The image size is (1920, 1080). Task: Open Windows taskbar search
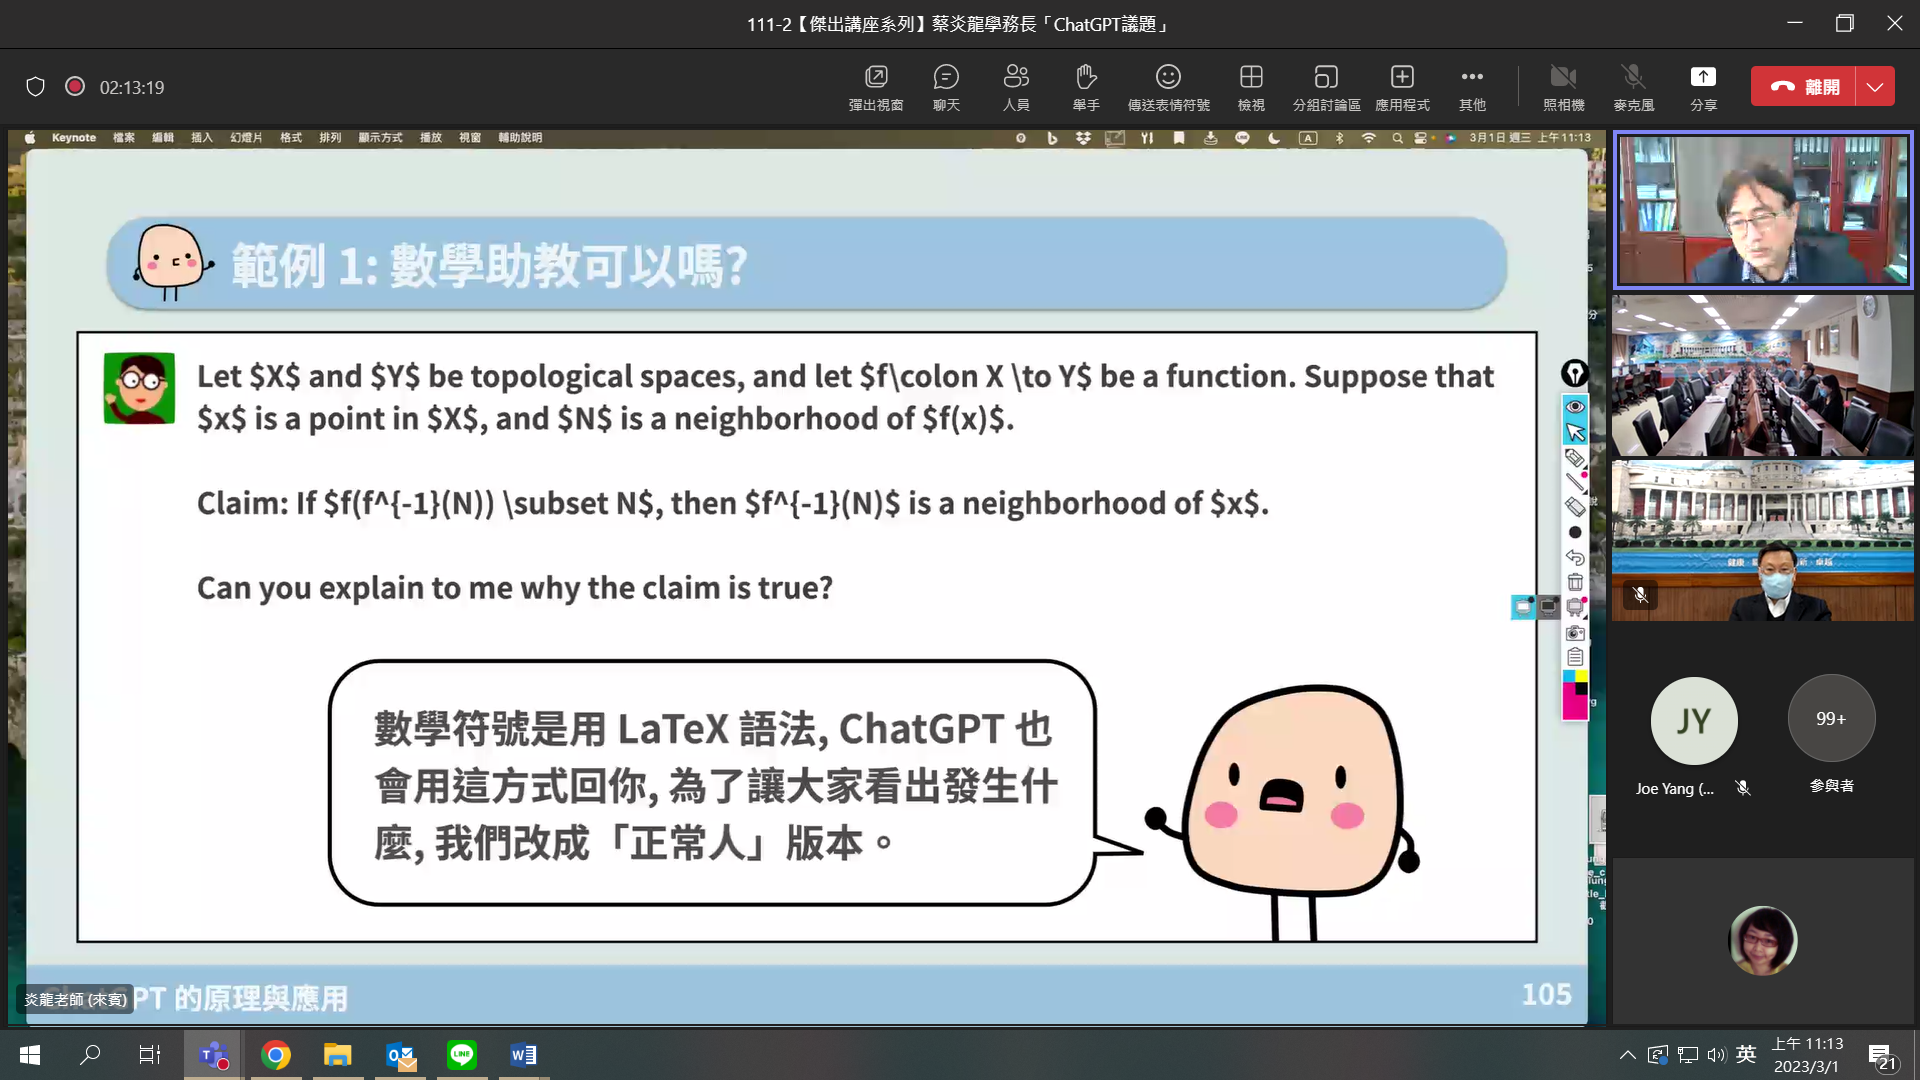pyautogui.click(x=90, y=1054)
